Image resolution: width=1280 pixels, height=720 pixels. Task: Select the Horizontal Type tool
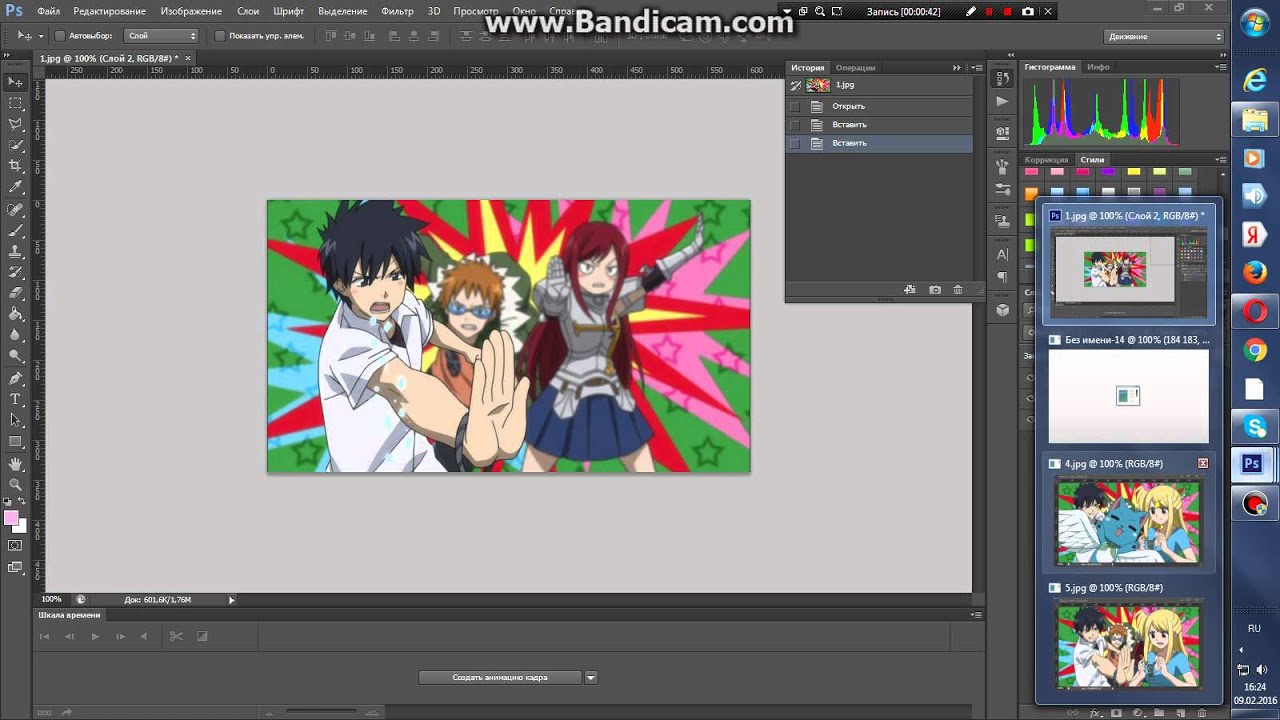click(15, 400)
